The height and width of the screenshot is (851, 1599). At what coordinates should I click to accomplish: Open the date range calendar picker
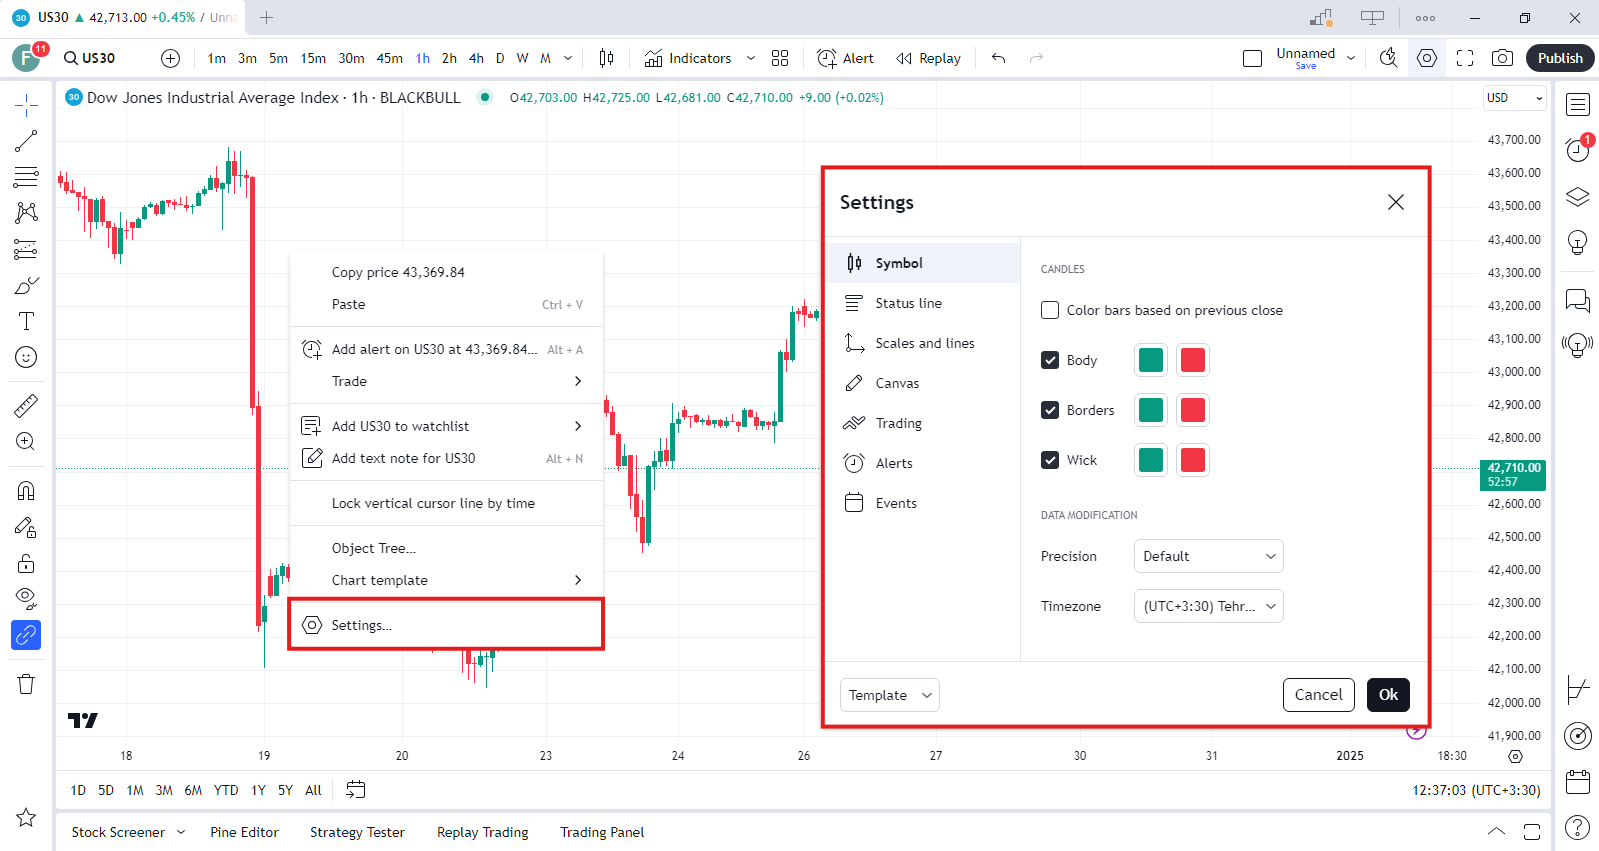(x=356, y=790)
